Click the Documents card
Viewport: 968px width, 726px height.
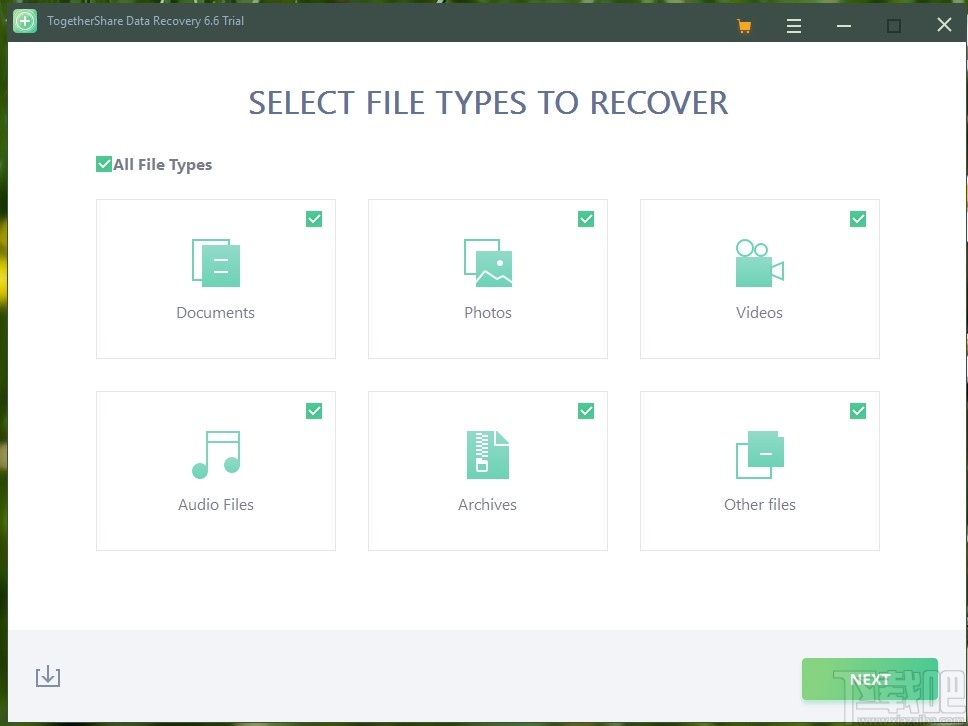pos(215,278)
